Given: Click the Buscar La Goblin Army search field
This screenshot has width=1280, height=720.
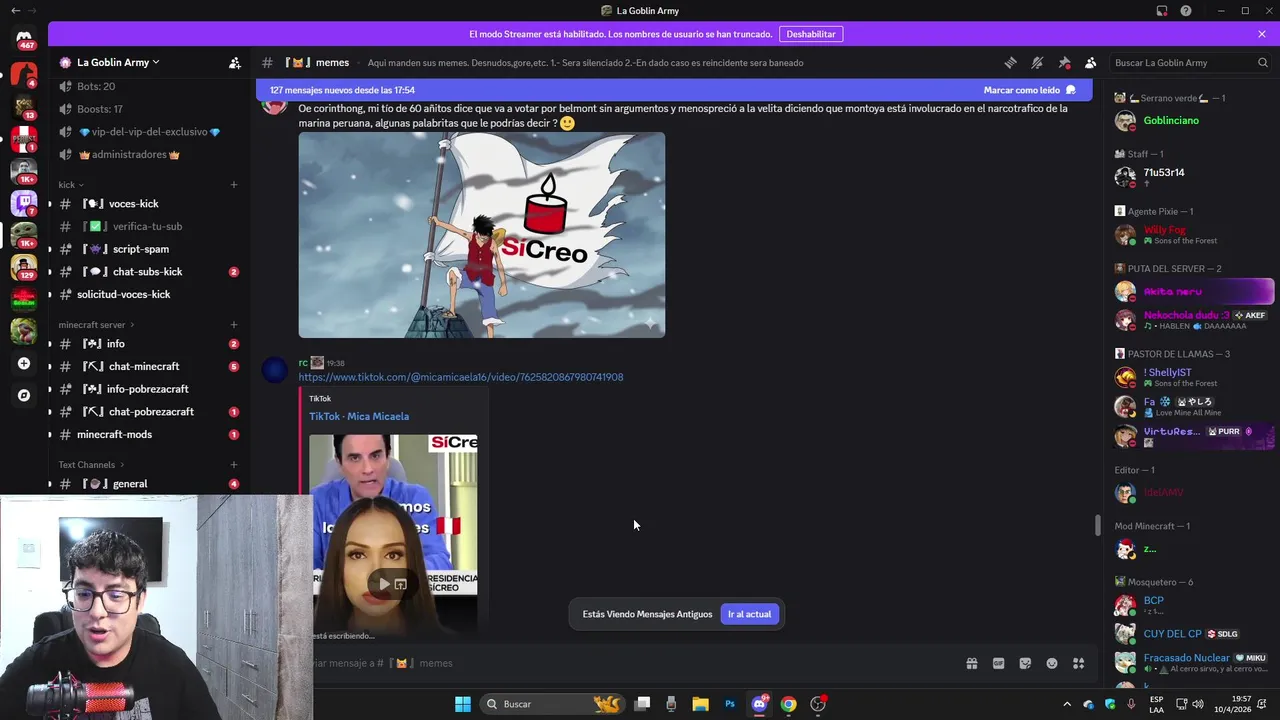Looking at the screenshot, I should (x=1190, y=62).
